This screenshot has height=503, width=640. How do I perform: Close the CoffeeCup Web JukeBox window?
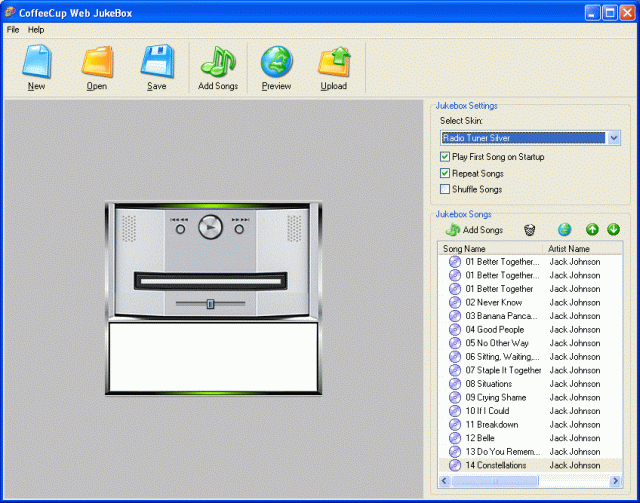click(x=627, y=13)
